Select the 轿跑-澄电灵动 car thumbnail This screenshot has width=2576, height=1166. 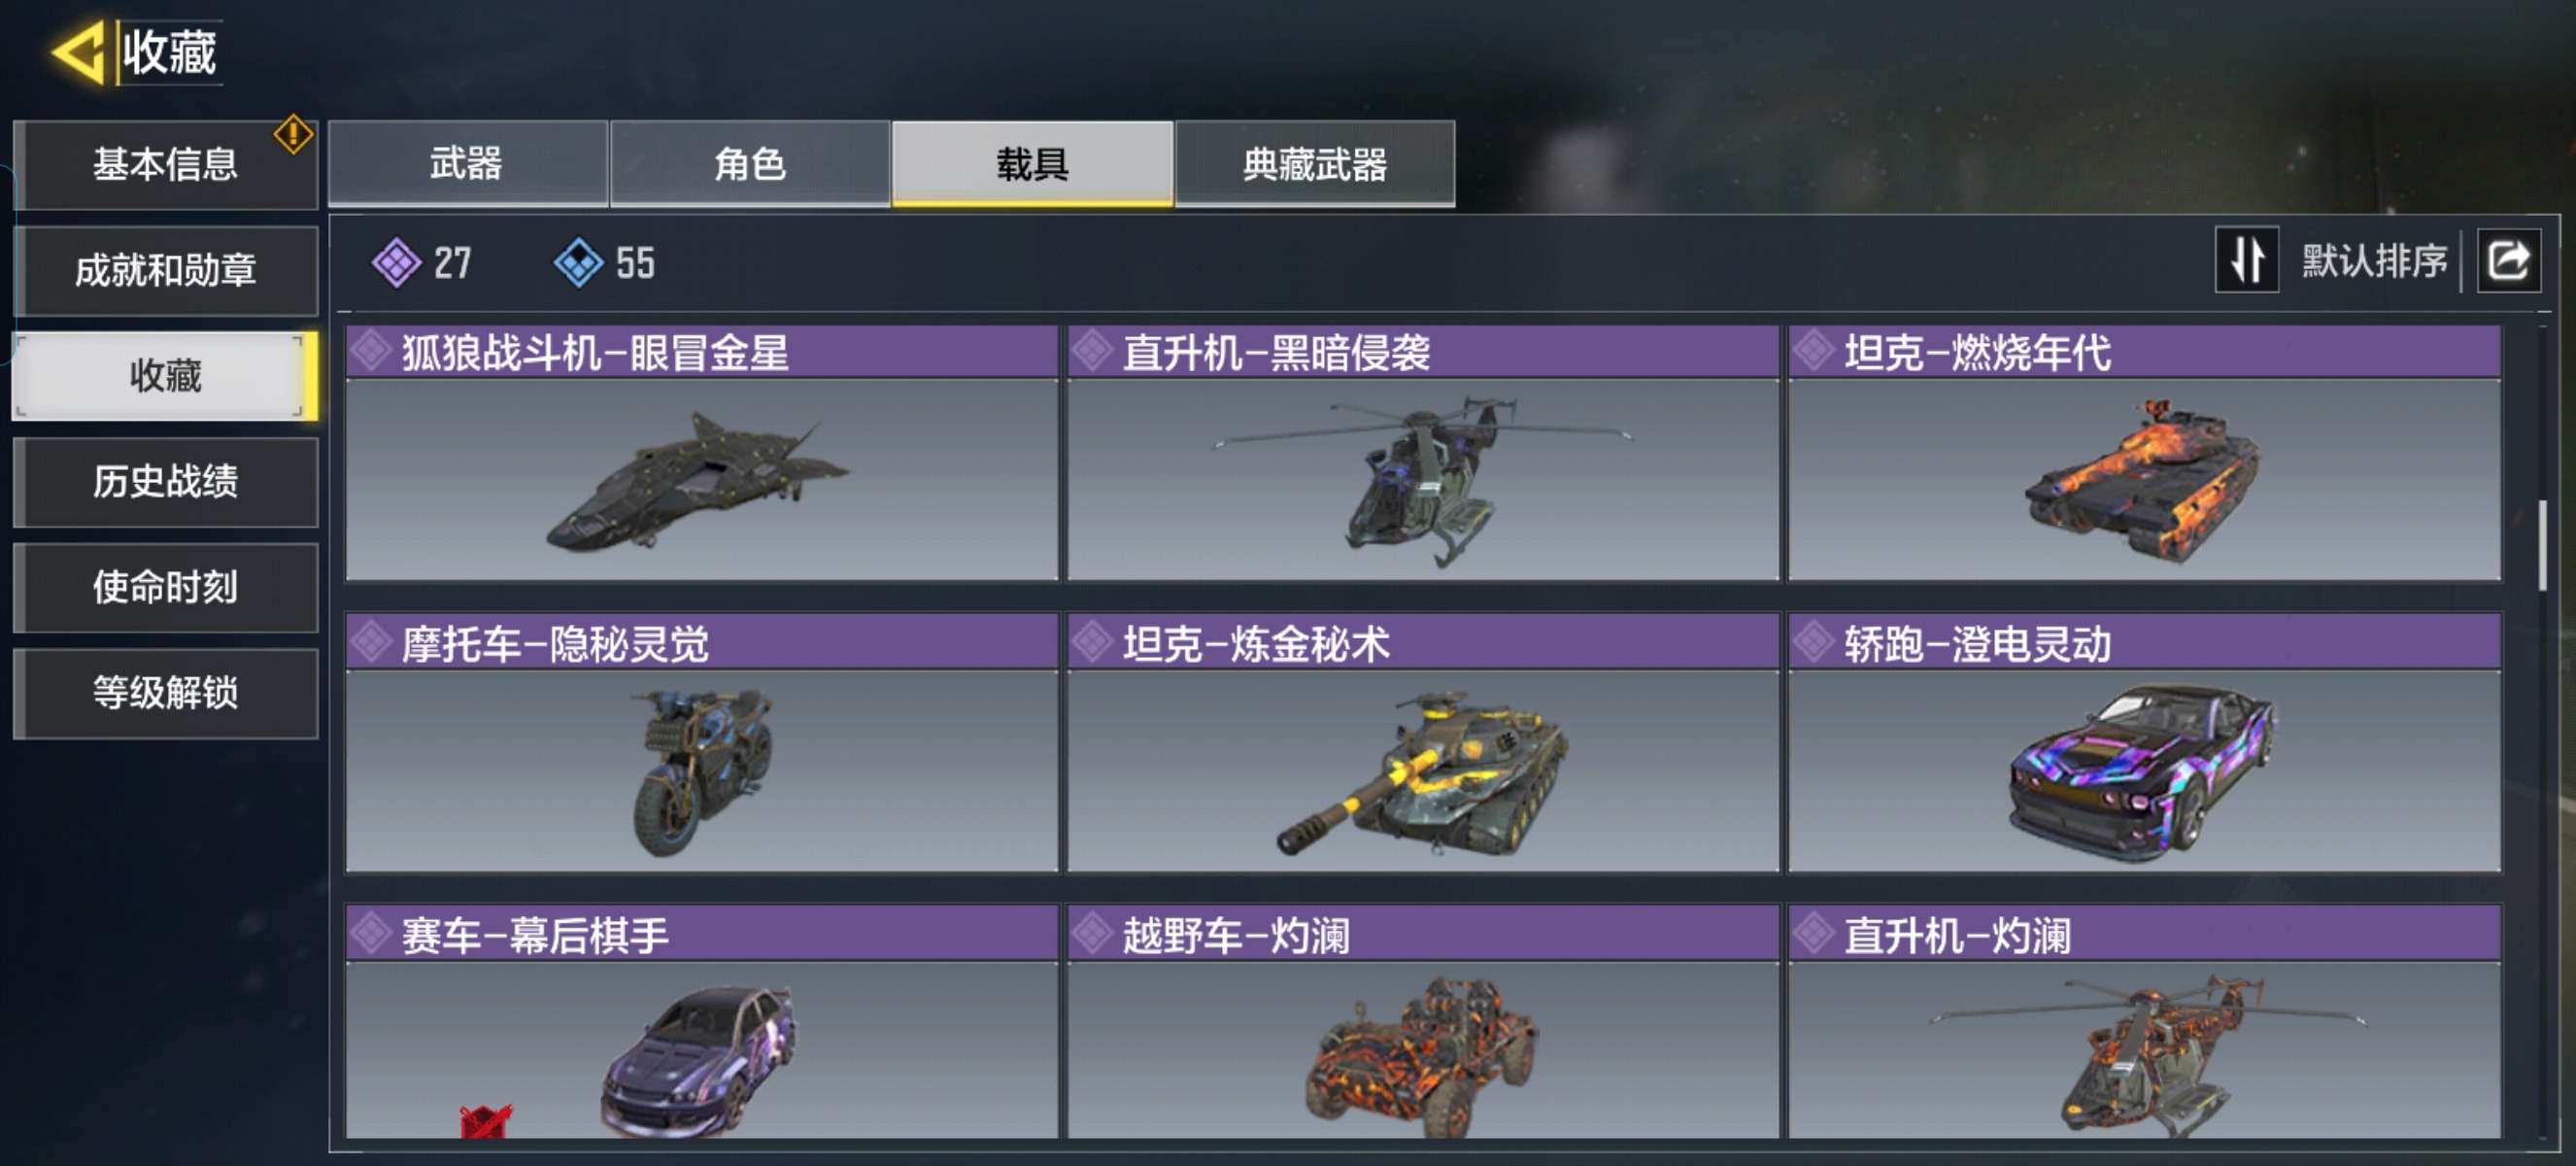coord(2143,771)
